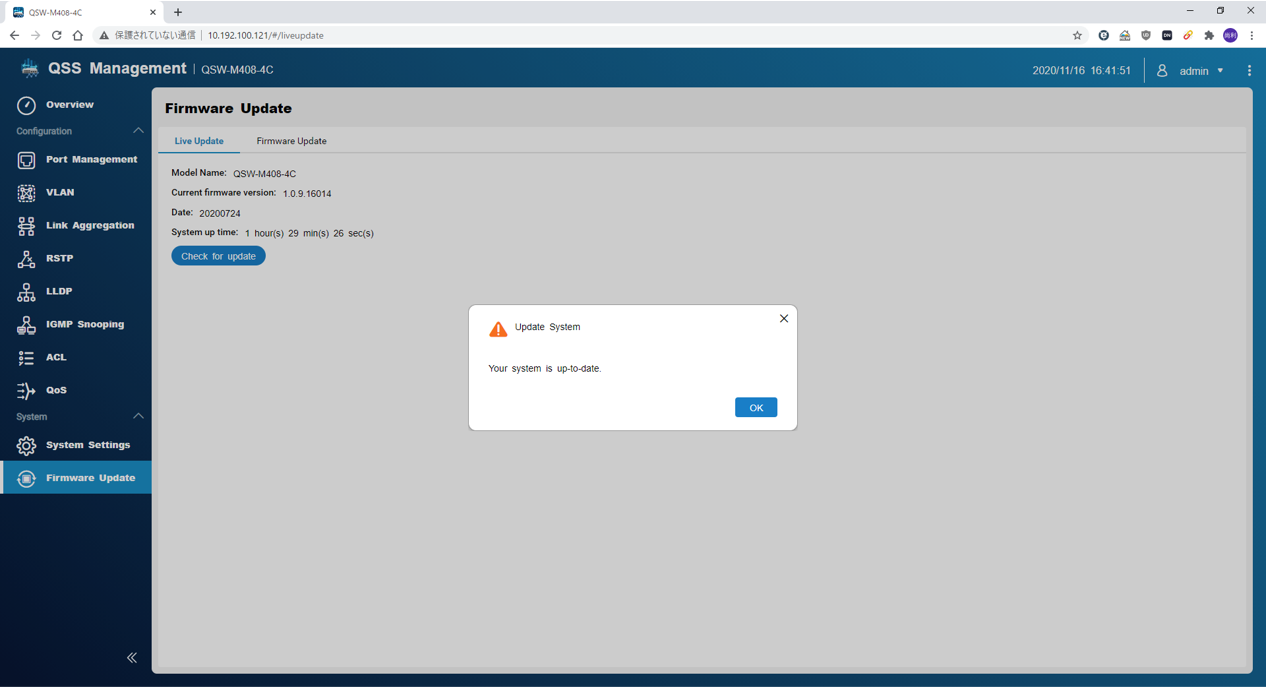The width and height of the screenshot is (1266, 687).
Task: Select the VLAN icon in sidebar
Action: pos(26,193)
